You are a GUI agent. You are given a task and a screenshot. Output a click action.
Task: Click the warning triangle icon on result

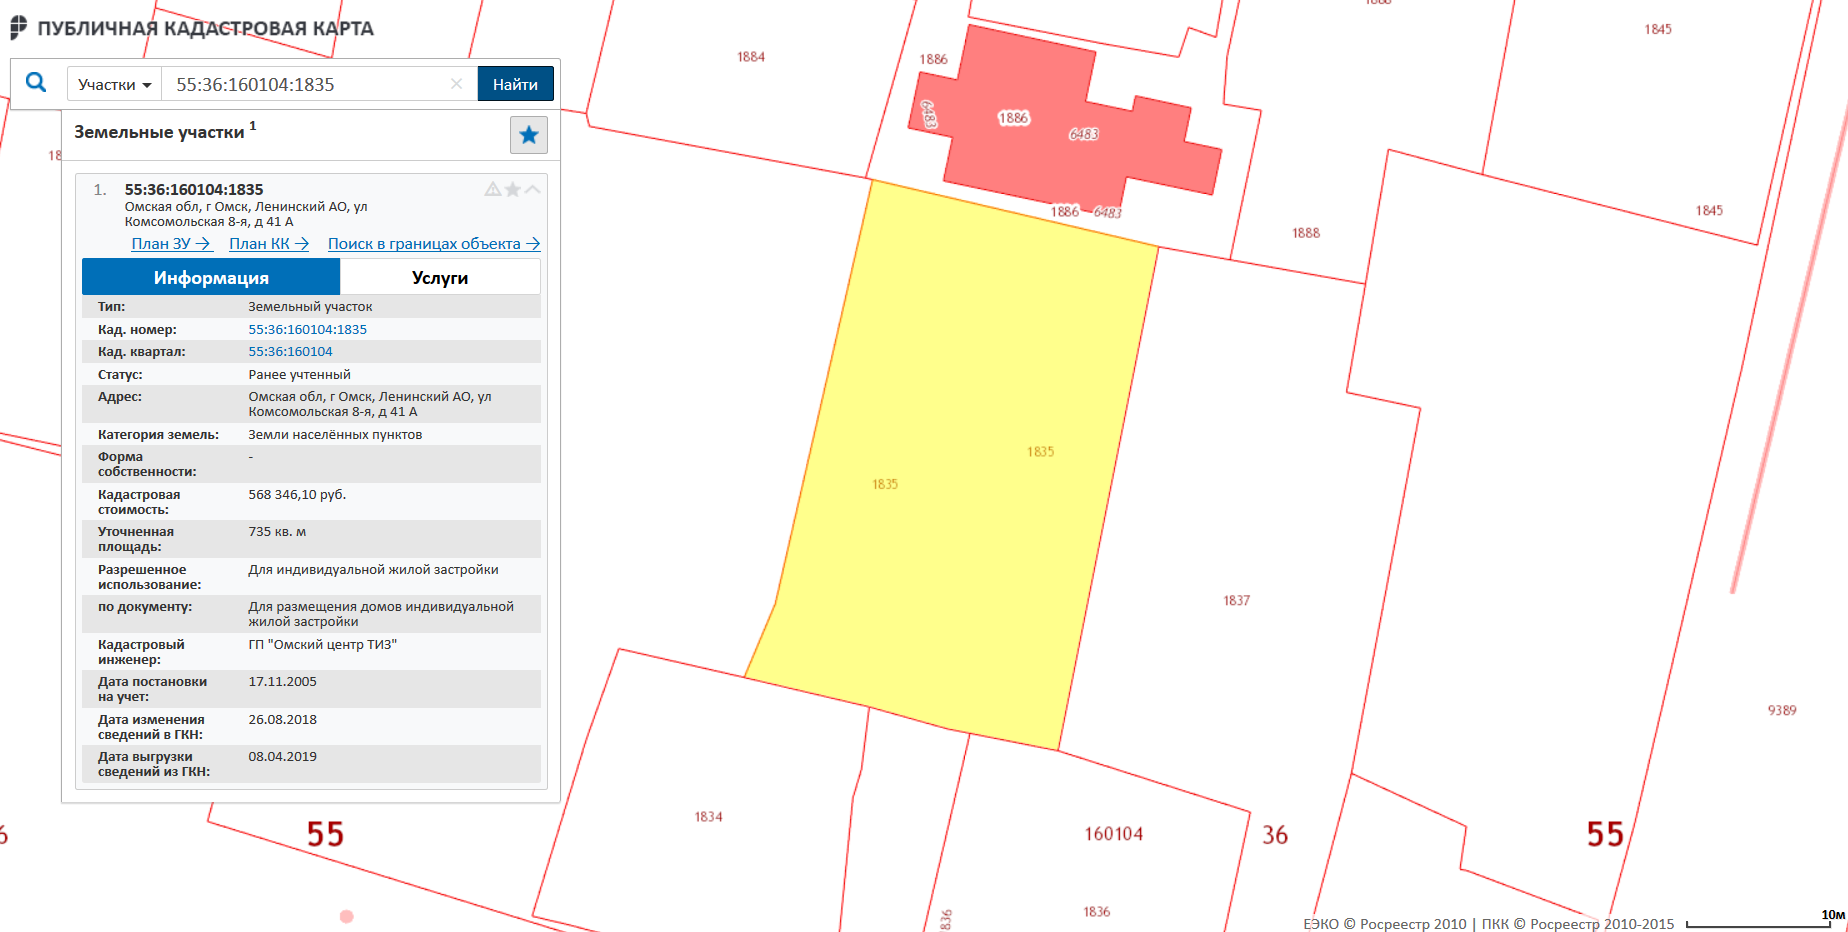(492, 189)
